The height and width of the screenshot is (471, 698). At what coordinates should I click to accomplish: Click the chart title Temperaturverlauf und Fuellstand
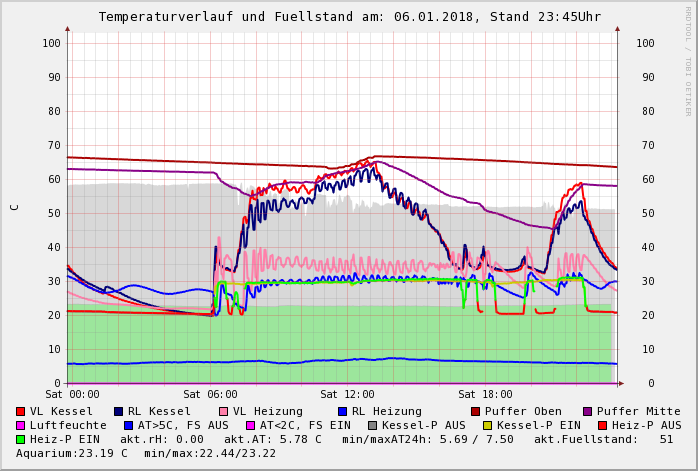226,17
